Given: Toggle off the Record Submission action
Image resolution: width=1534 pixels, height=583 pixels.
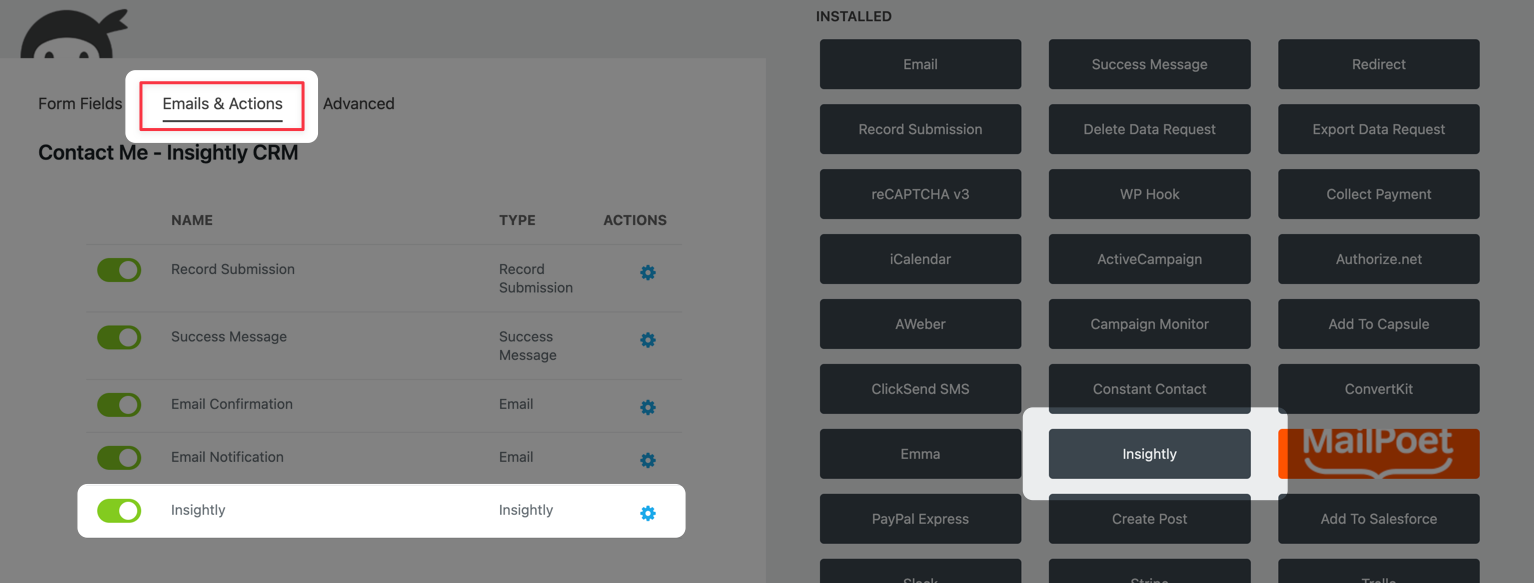Looking at the screenshot, I should click(x=119, y=269).
